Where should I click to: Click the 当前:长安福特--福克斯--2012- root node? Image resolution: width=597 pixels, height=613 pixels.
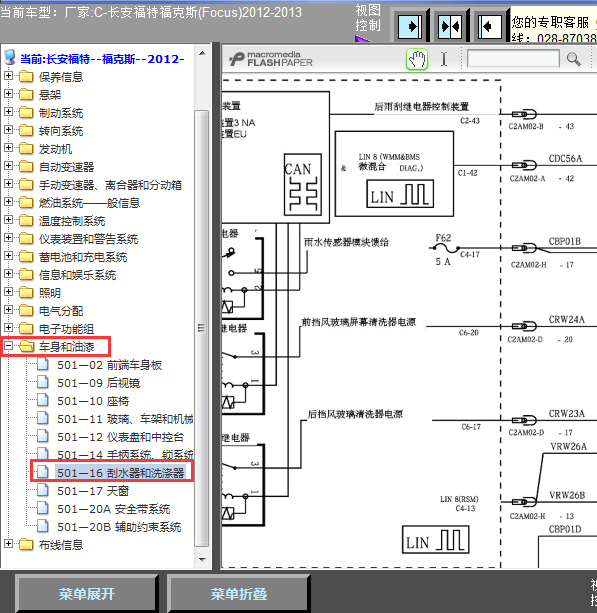click(102, 59)
